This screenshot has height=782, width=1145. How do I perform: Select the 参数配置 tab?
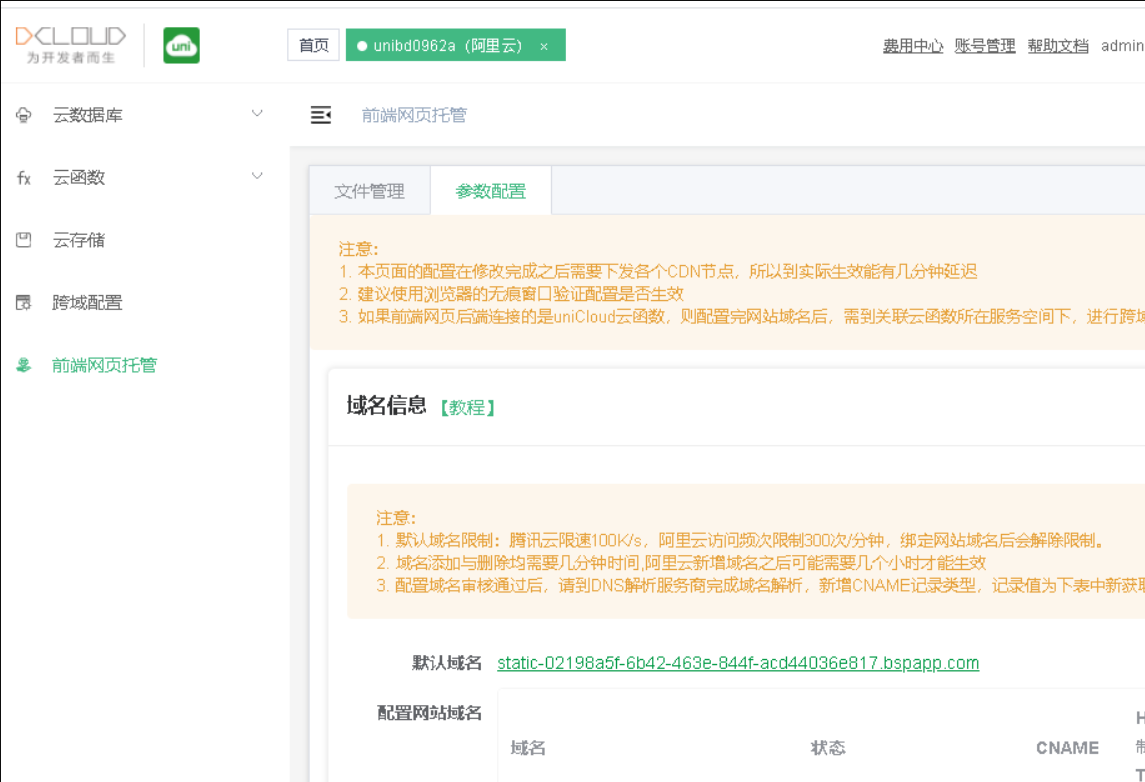[x=489, y=190]
